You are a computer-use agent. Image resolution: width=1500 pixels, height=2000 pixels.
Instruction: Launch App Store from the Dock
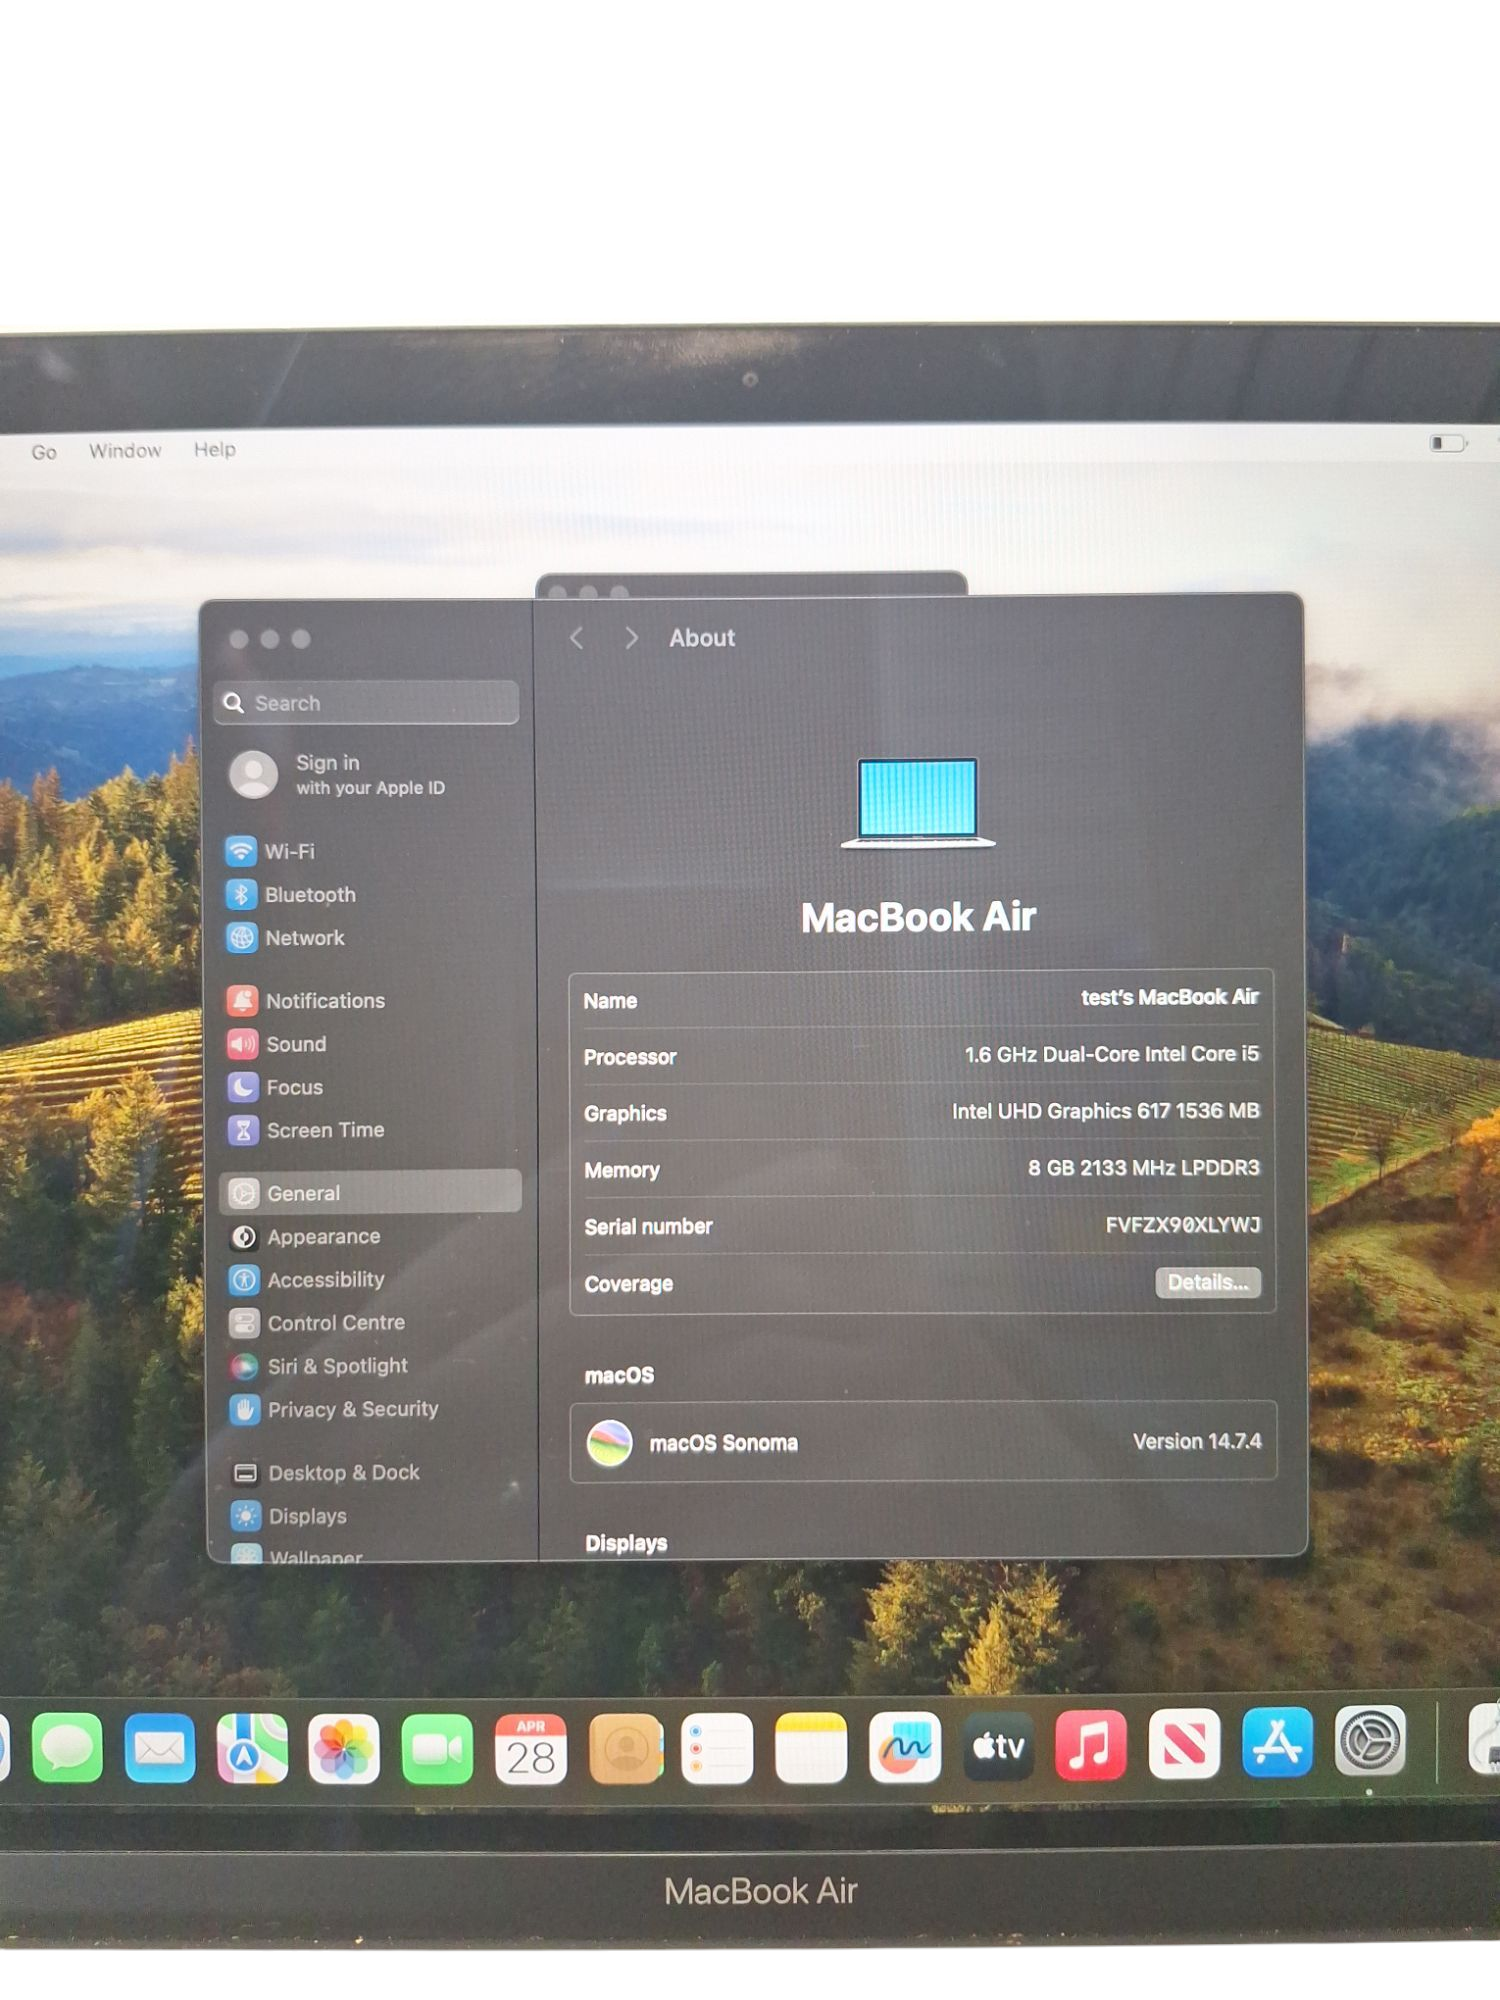(1277, 1743)
